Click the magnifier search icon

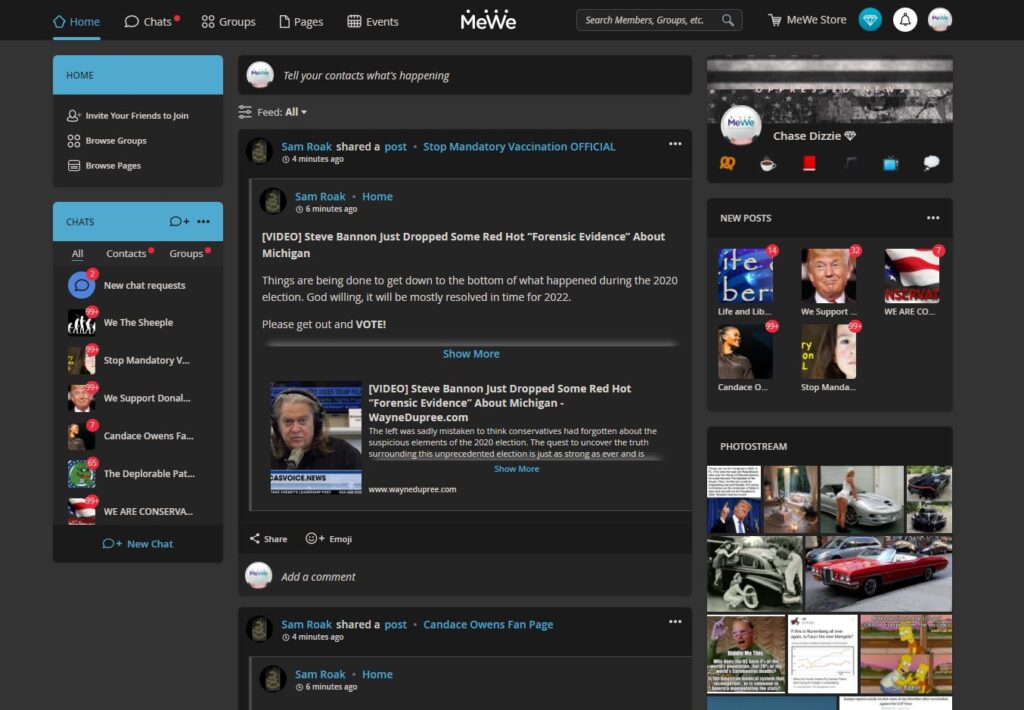pos(728,20)
